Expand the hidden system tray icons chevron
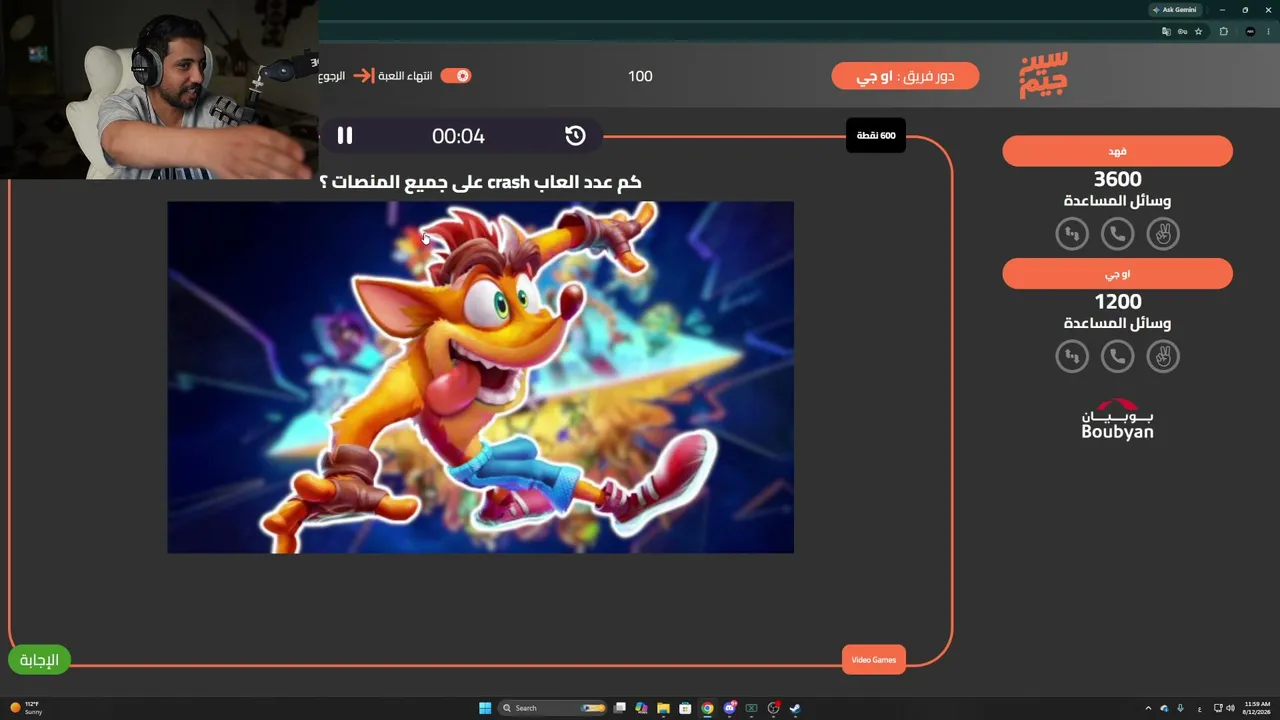The width and height of the screenshot is (1280, 720). click(1148, 708)
